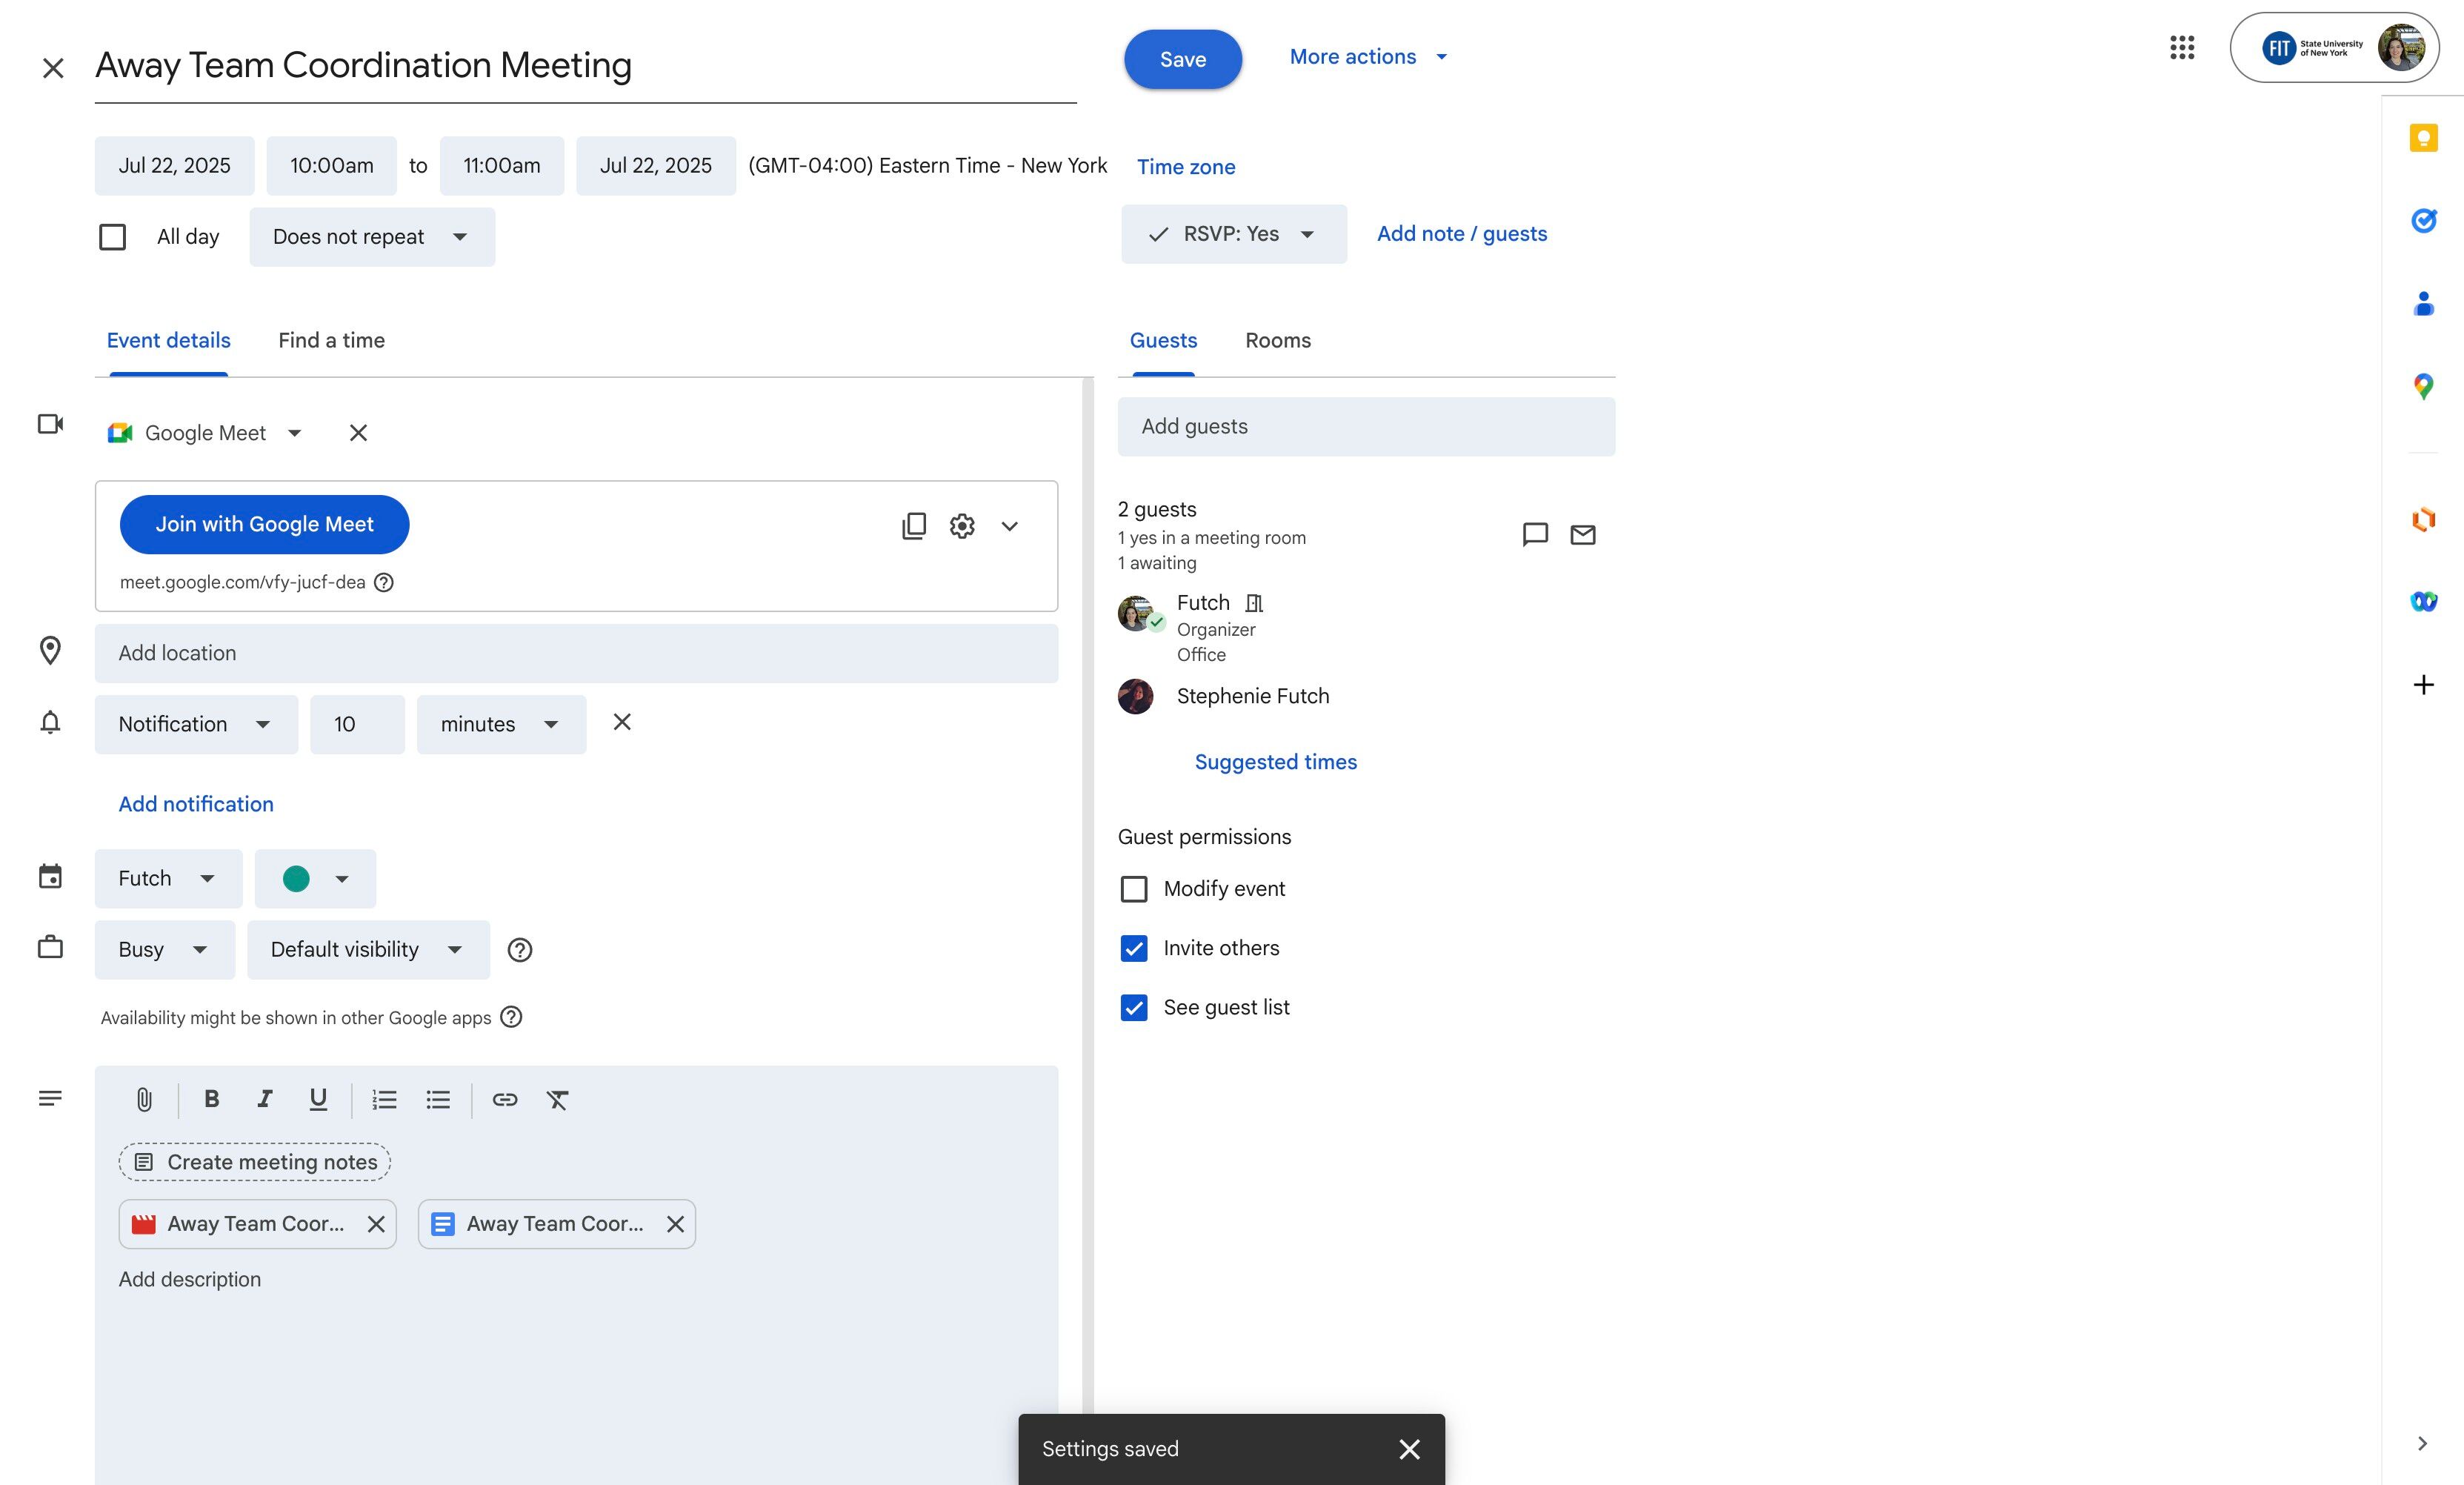This screenshot has width=2464, height=1485.
Task: Switch to Find a time tab
Action: click(331, 341)
